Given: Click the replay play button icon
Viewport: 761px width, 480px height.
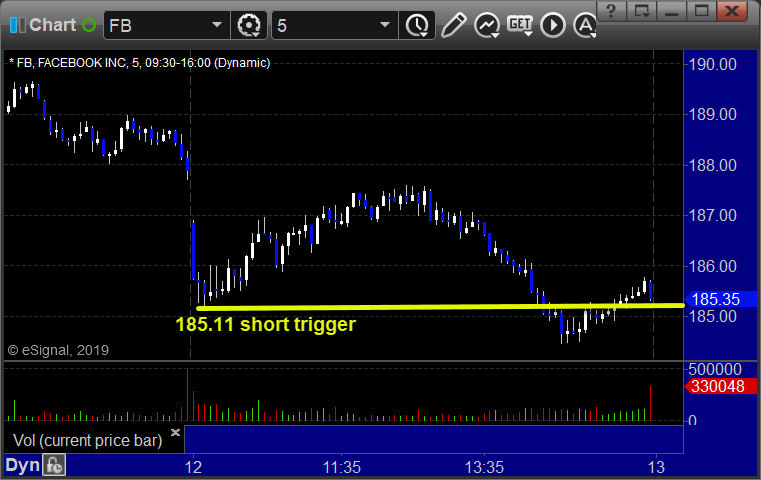Looking at the screenshot, I should click(x=553, y=25).
